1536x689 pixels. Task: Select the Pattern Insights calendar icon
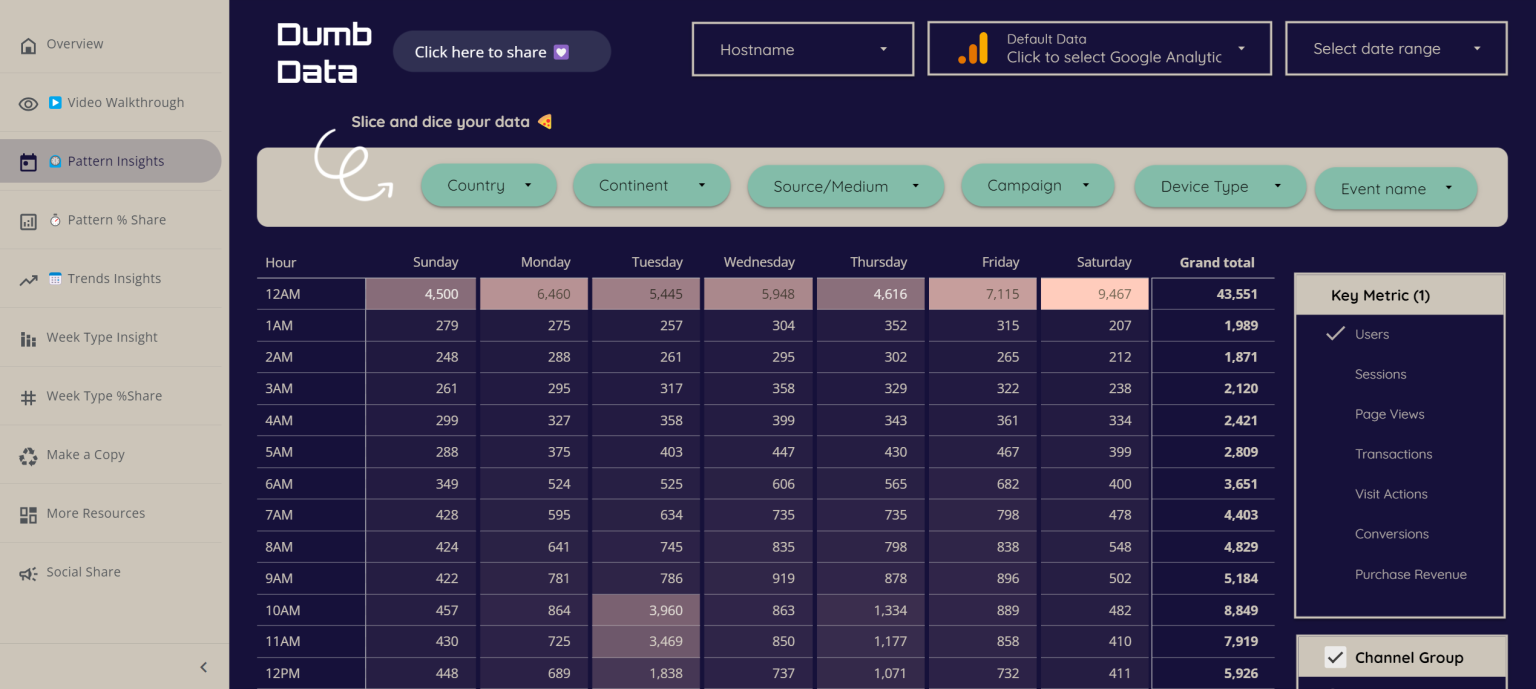(x=28, y=160)
